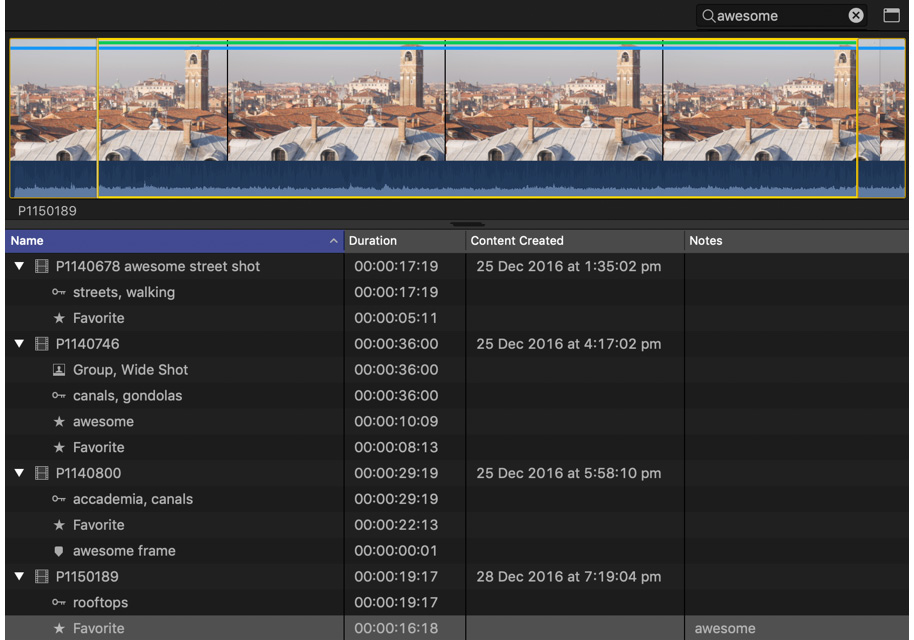Click key icon for canals, gondolas
The image size is (914, 640).
pos(59,395)
